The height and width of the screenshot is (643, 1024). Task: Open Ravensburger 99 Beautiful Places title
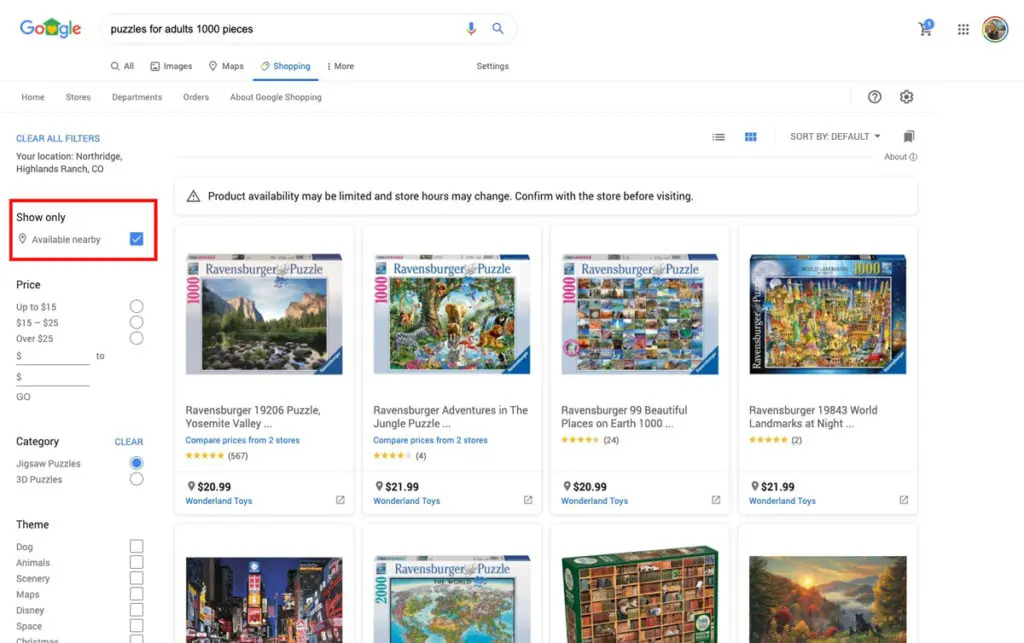click(624, 416)
